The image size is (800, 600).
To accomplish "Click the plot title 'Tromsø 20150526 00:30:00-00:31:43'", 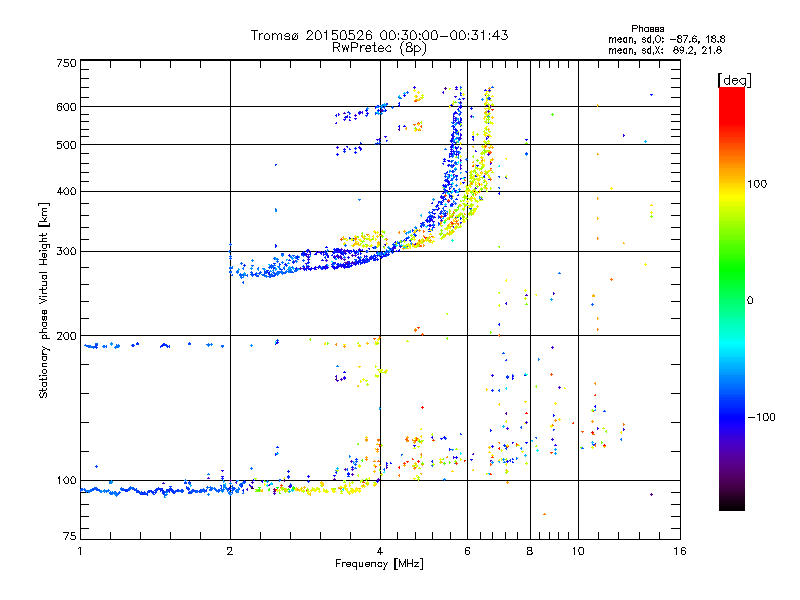I will [379, 35].
